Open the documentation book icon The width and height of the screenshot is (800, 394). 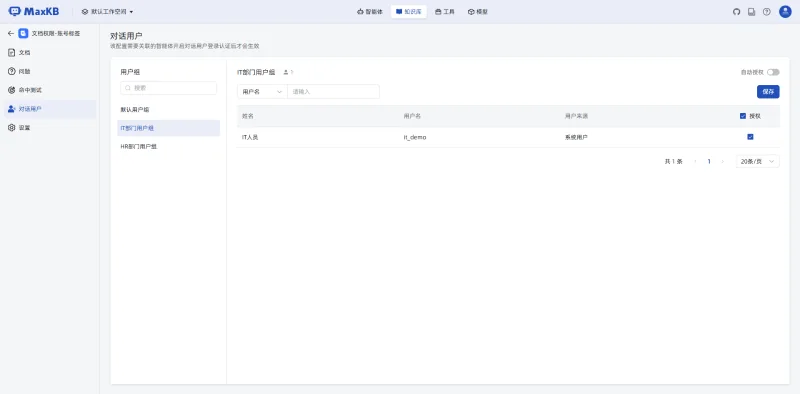(752, 12)
